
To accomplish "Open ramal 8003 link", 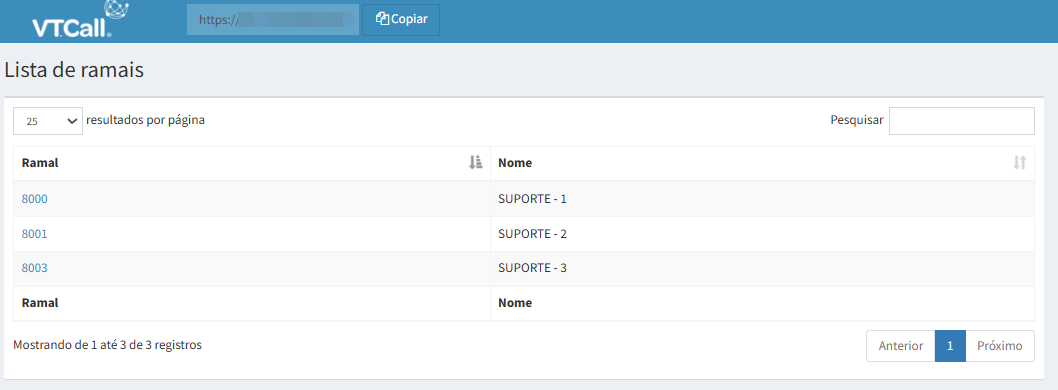I will (x=34, y=268).
